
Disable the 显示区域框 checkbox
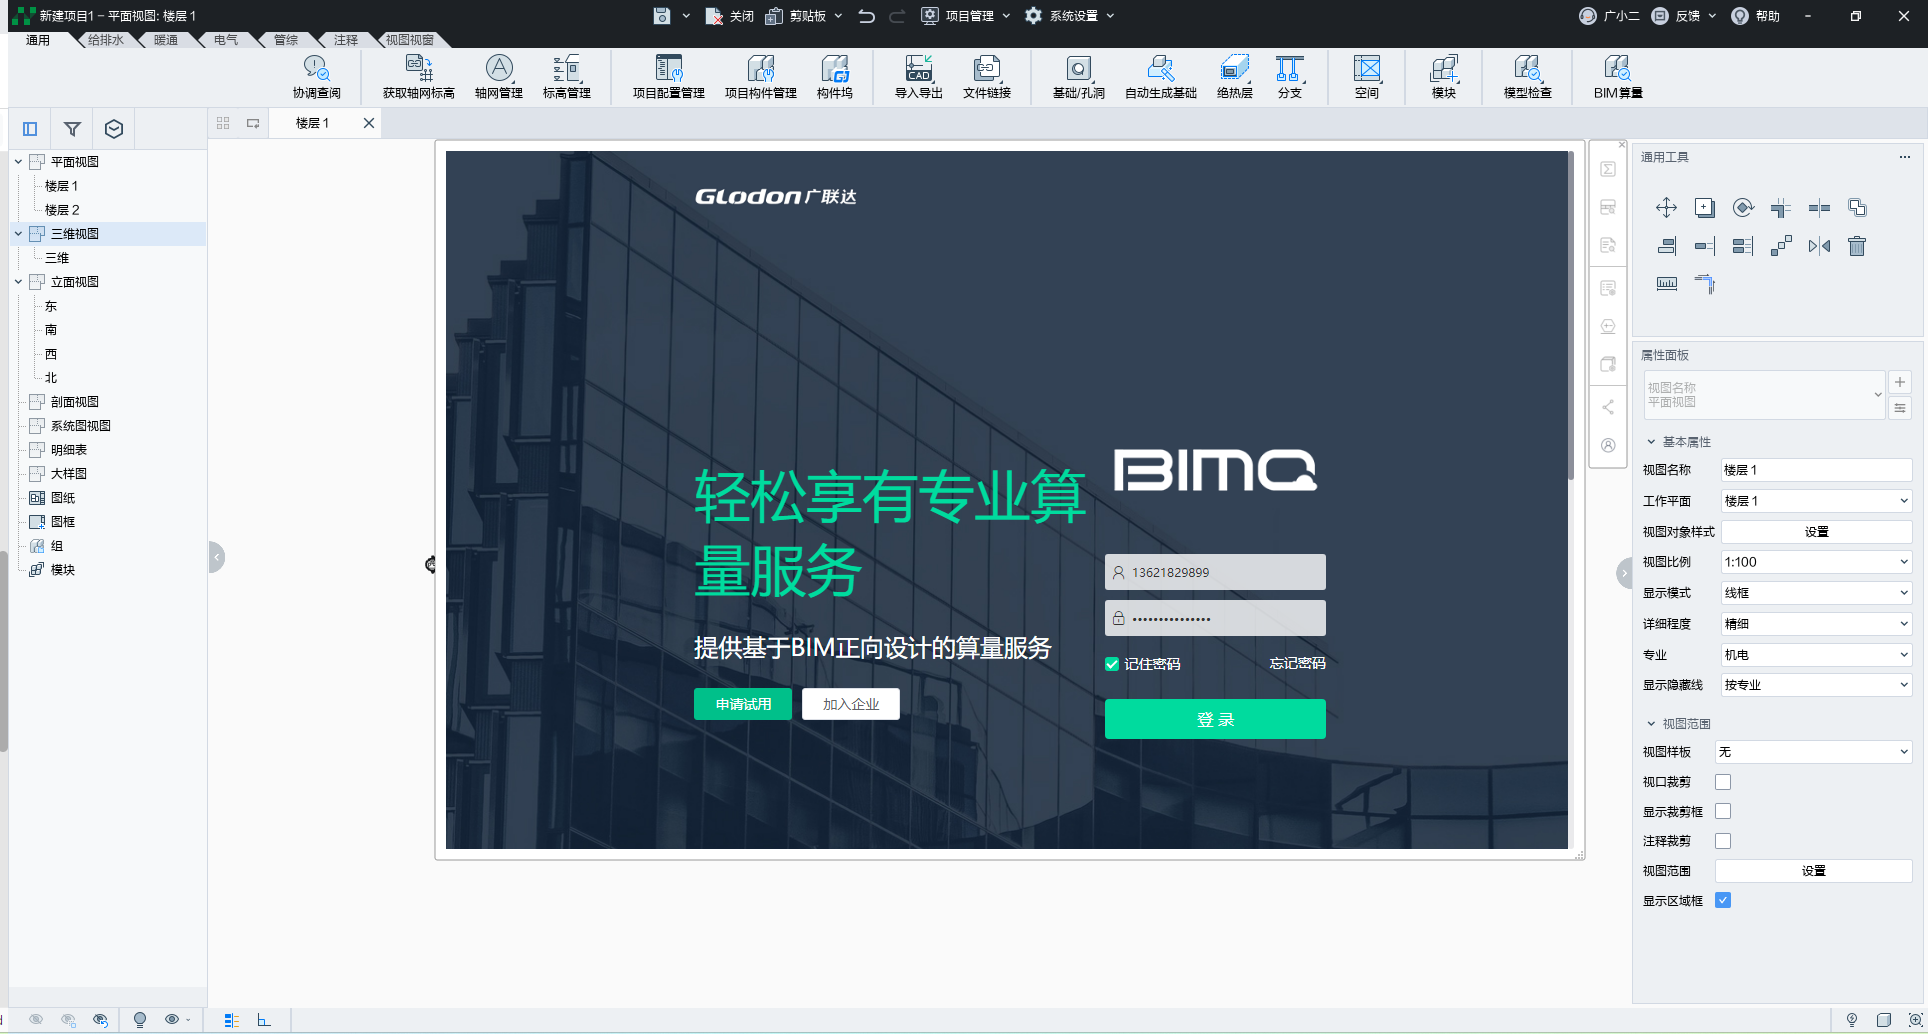pos(1722,900)
